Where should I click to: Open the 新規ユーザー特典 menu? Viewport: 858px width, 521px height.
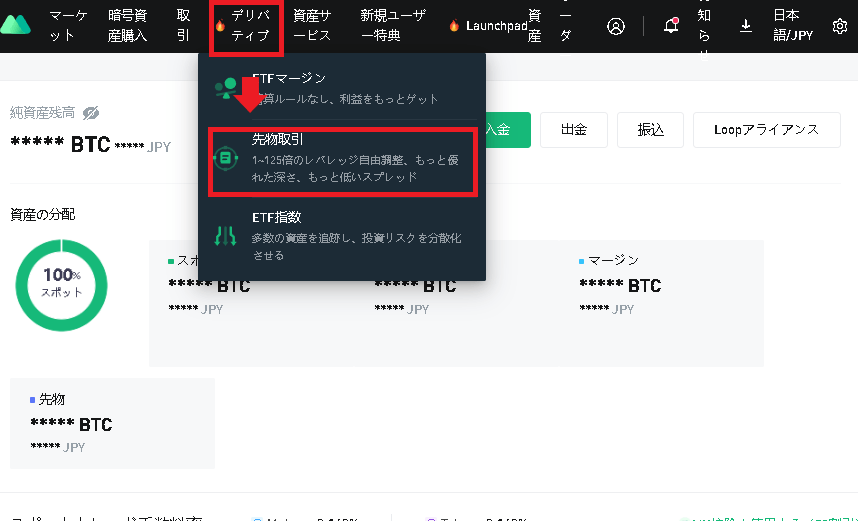point(393,26)
